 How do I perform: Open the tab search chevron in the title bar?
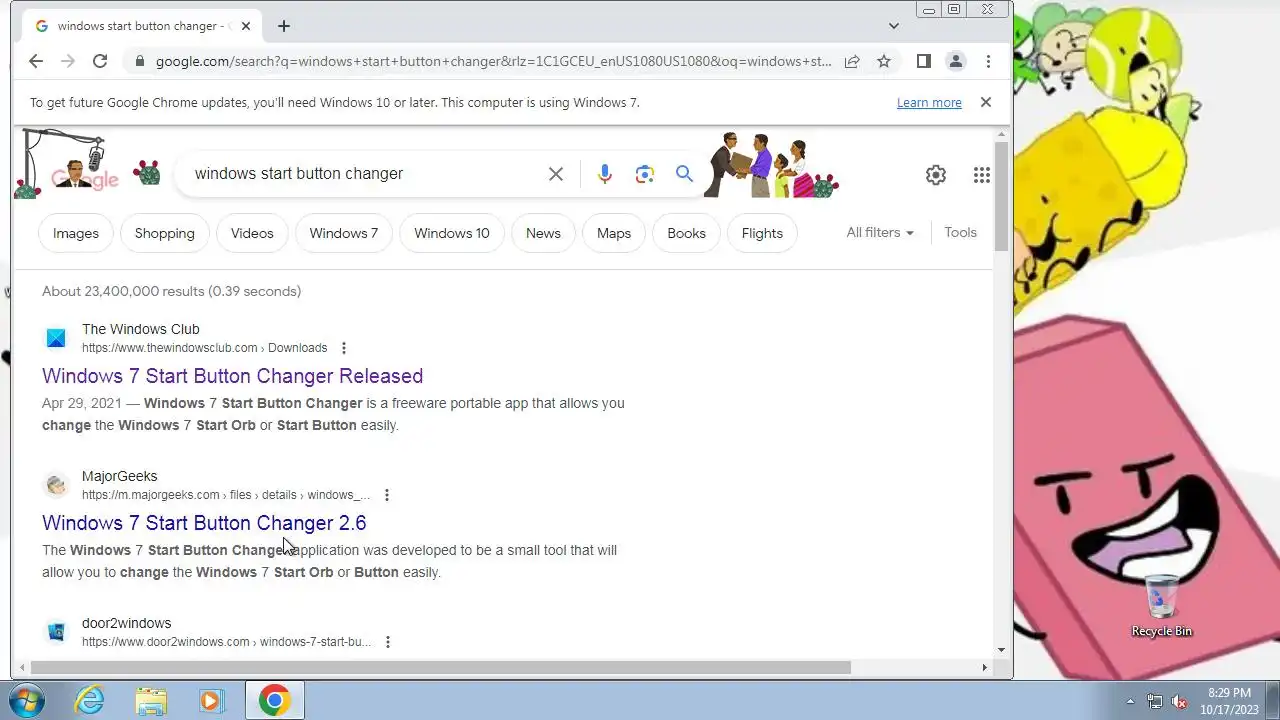point(894,26)
